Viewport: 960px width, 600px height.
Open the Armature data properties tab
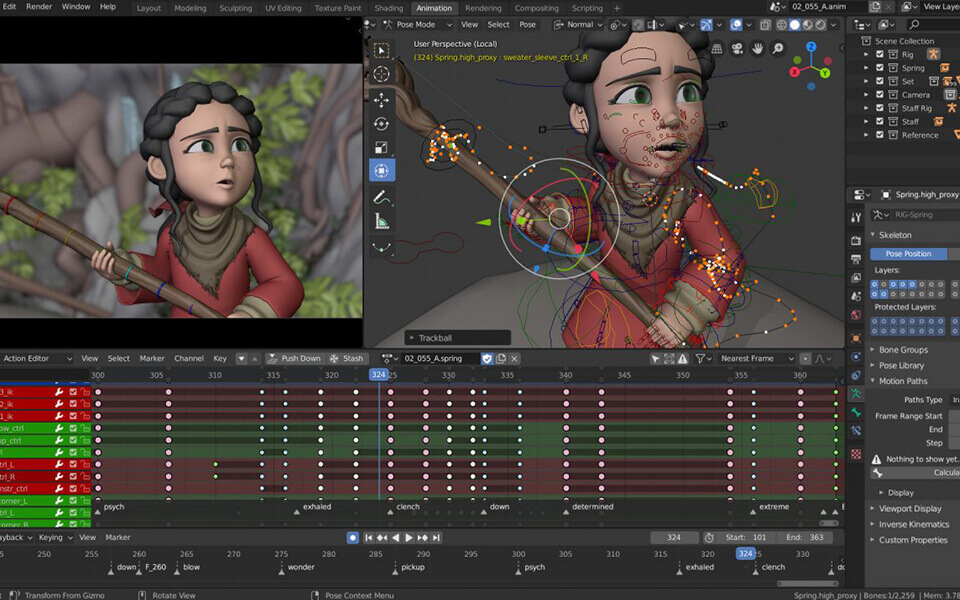click(856, 394)
